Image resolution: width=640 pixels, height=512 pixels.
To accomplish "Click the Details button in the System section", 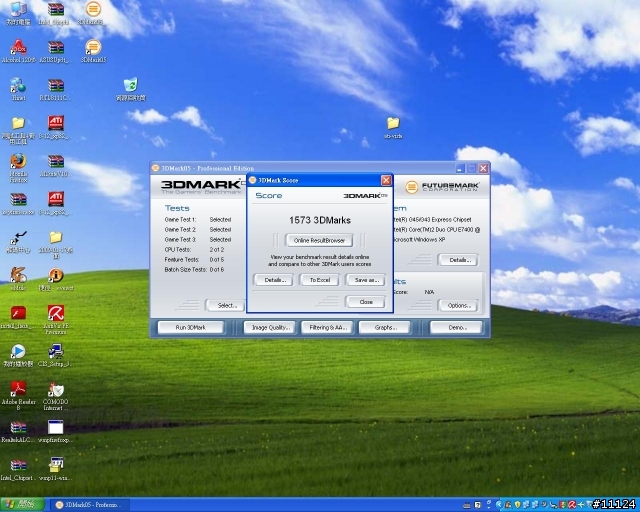I will pyautogui.click(x=458, y=260).
